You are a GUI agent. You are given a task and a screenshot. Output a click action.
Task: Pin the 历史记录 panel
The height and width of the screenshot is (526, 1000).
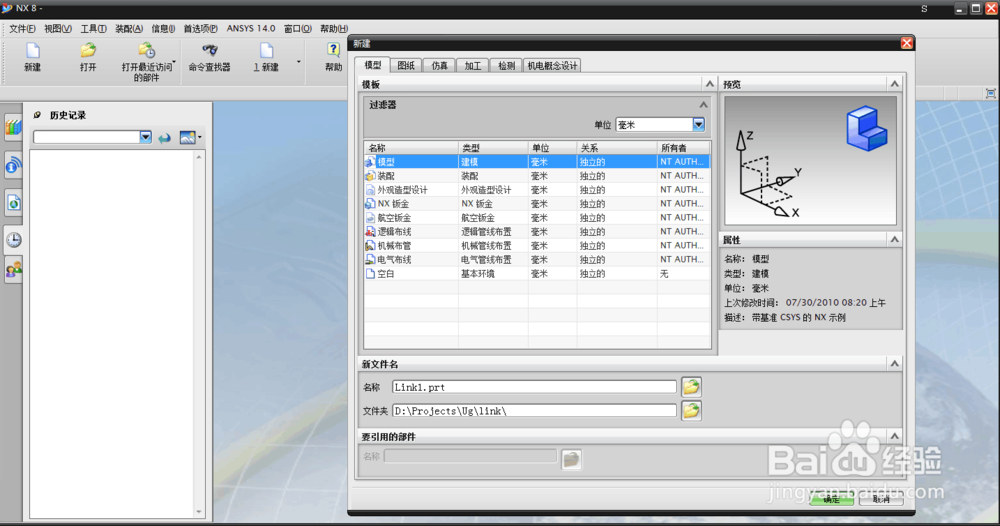pos(37,115)
